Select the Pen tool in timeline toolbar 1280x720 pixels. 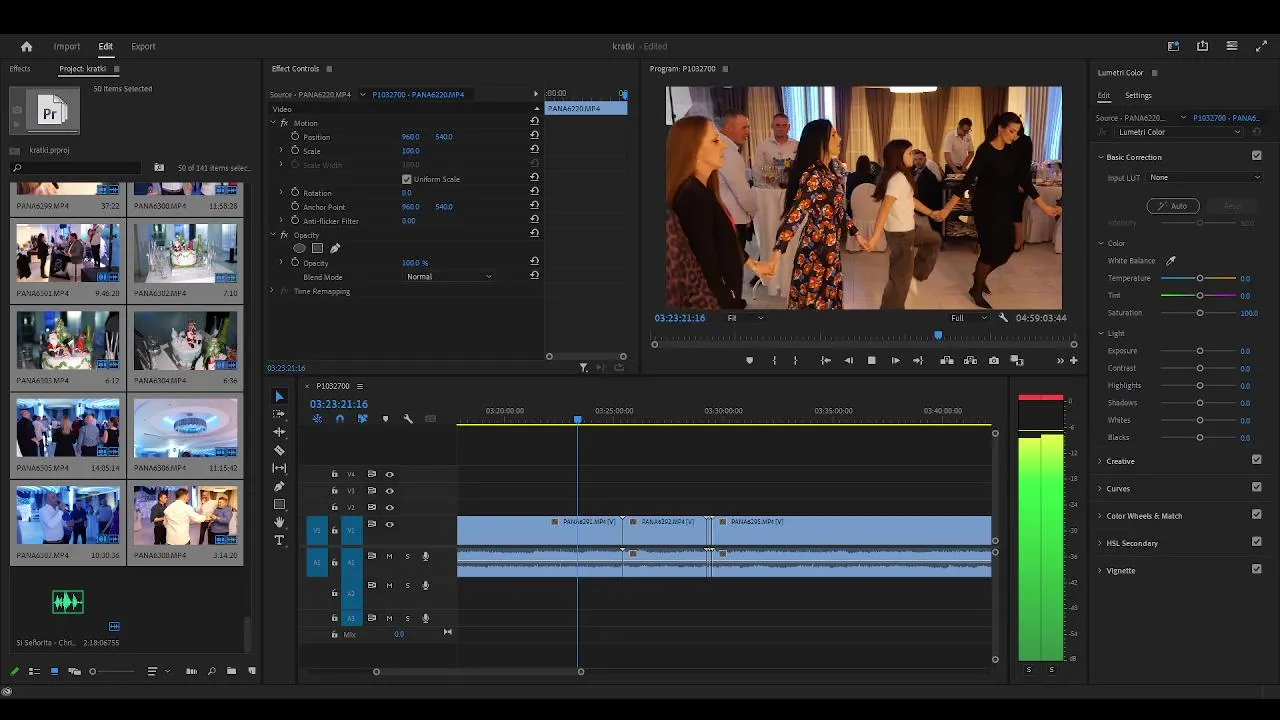279,486
